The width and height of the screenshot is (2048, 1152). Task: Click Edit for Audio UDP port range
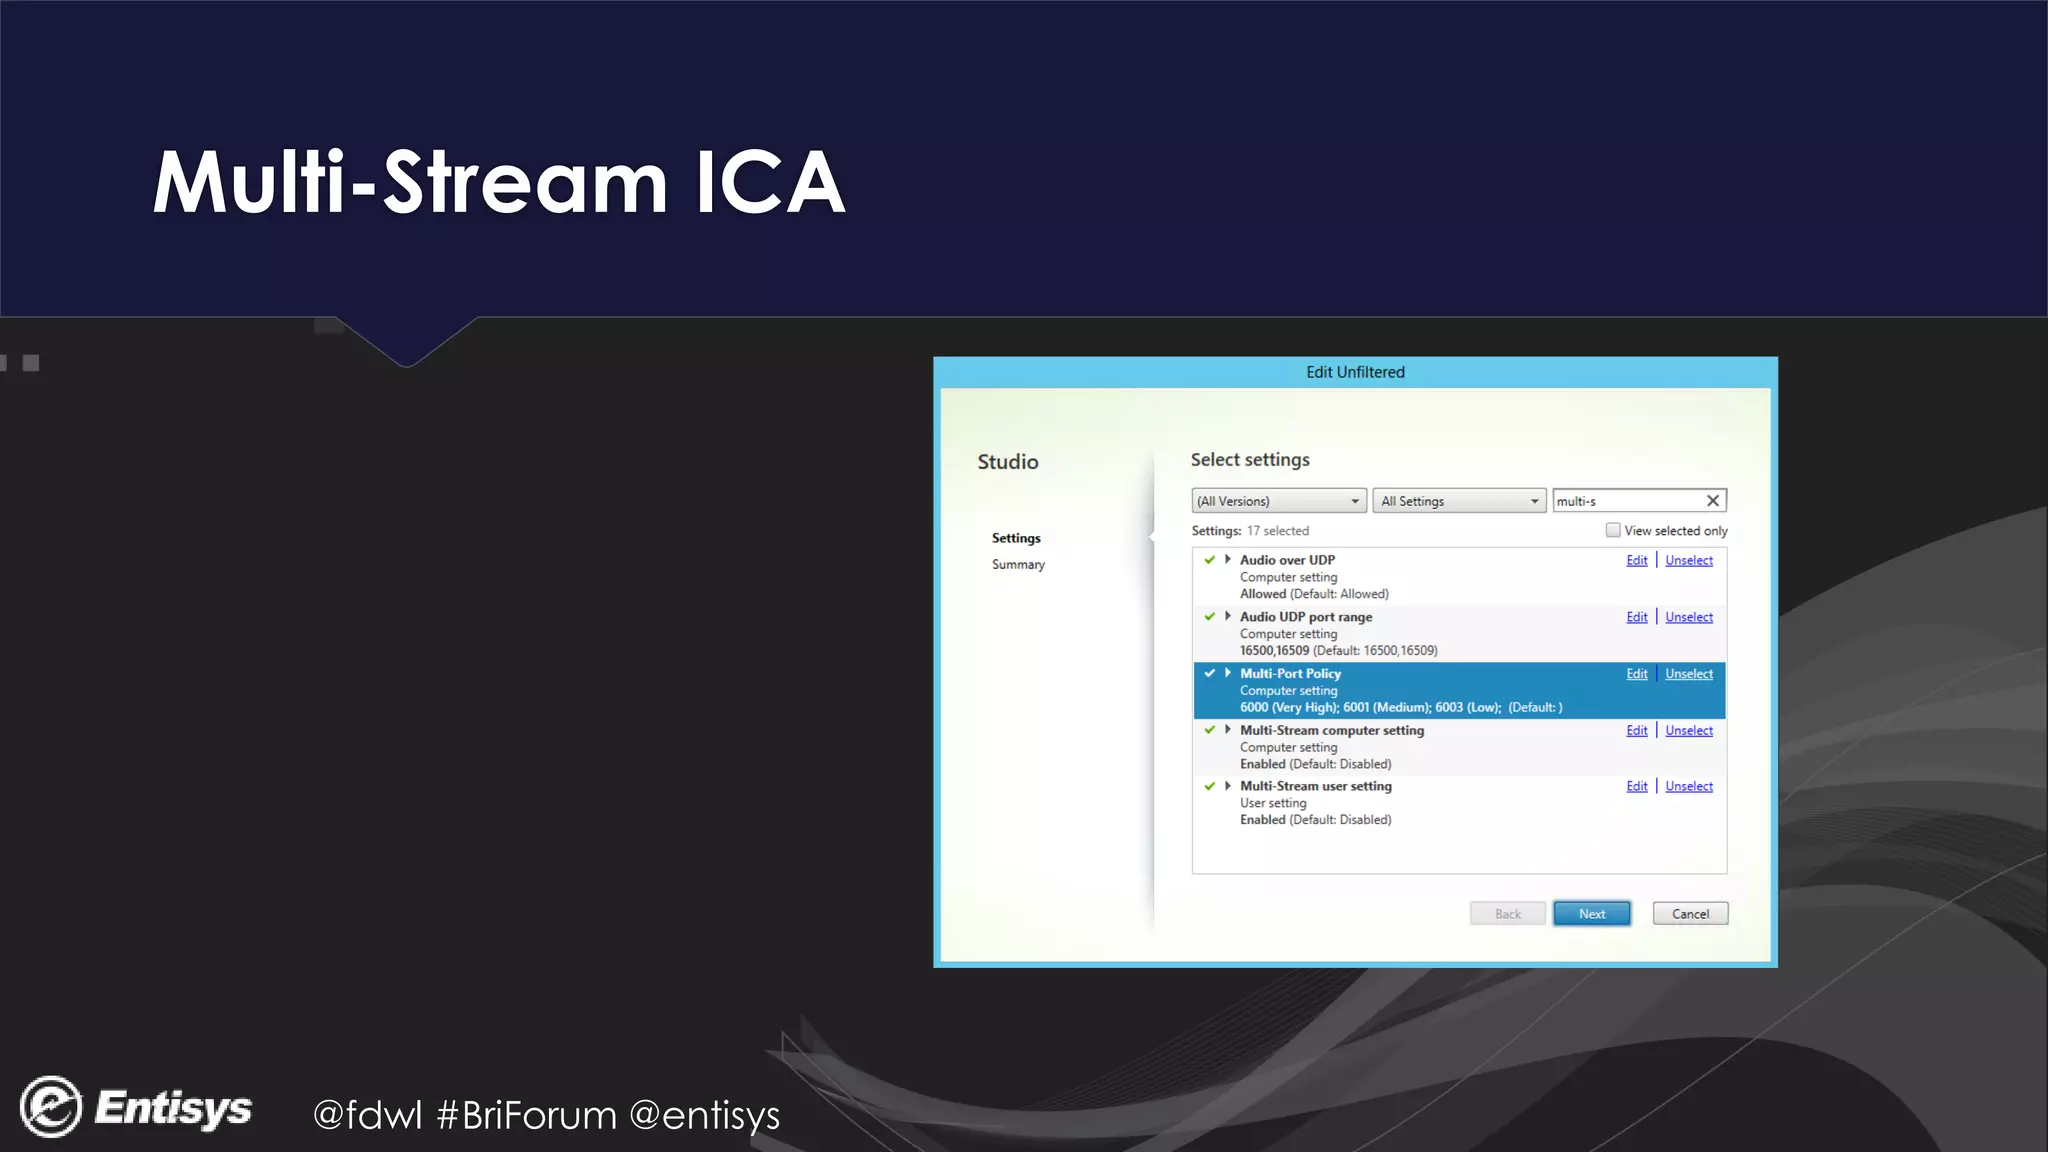click(x=1636, y=617)
